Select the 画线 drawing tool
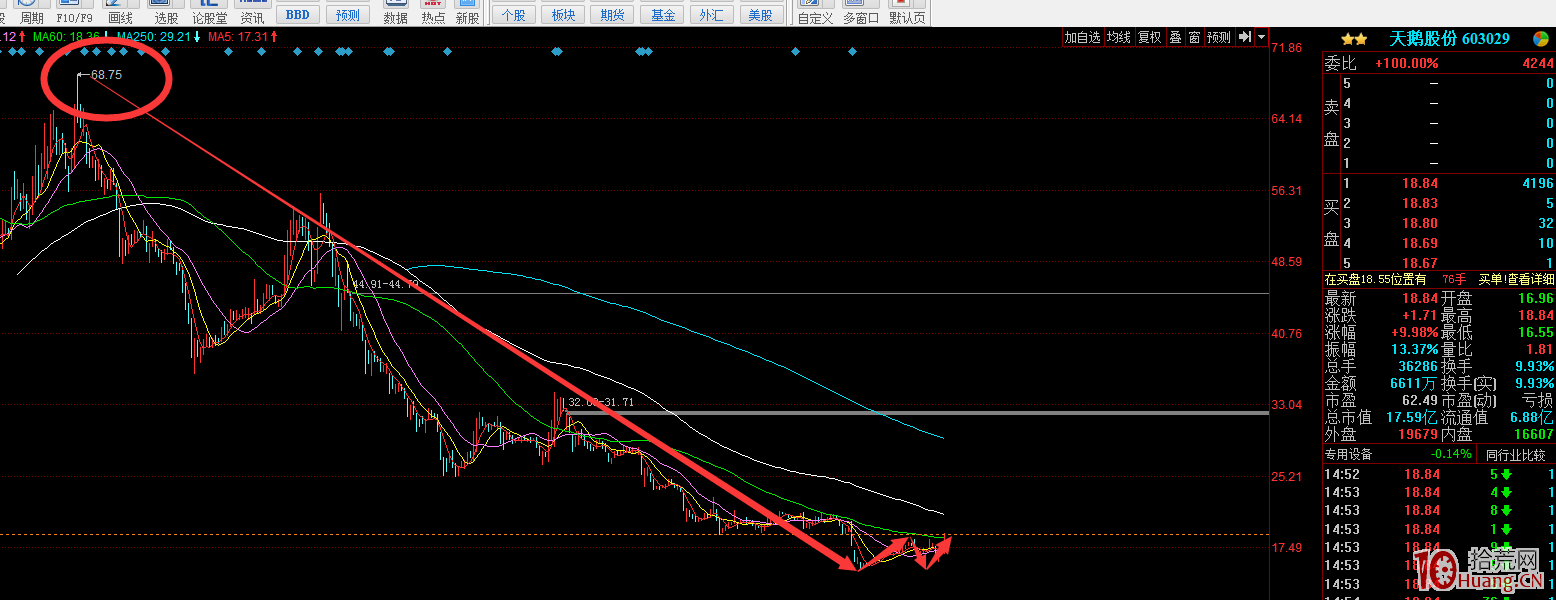This screenshot has width=1556, height=600. [120, 13]
